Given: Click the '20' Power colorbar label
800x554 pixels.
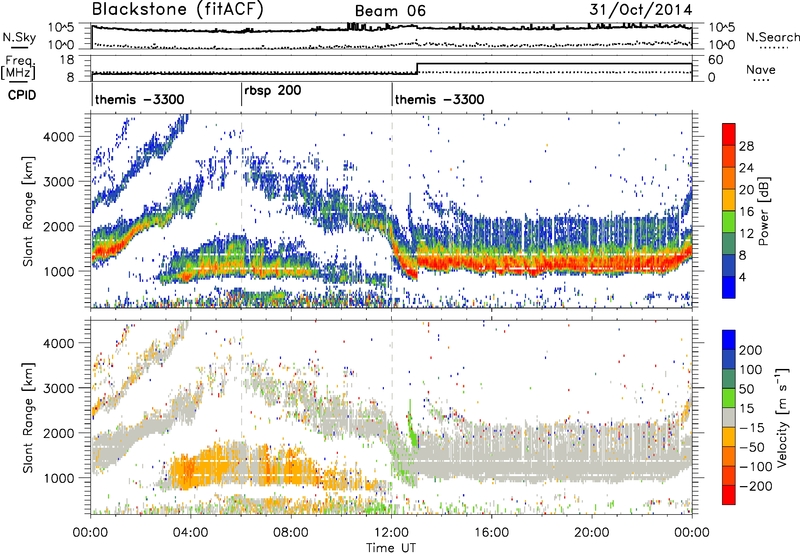Looking at the screenshot, I should tap(746, 190).
